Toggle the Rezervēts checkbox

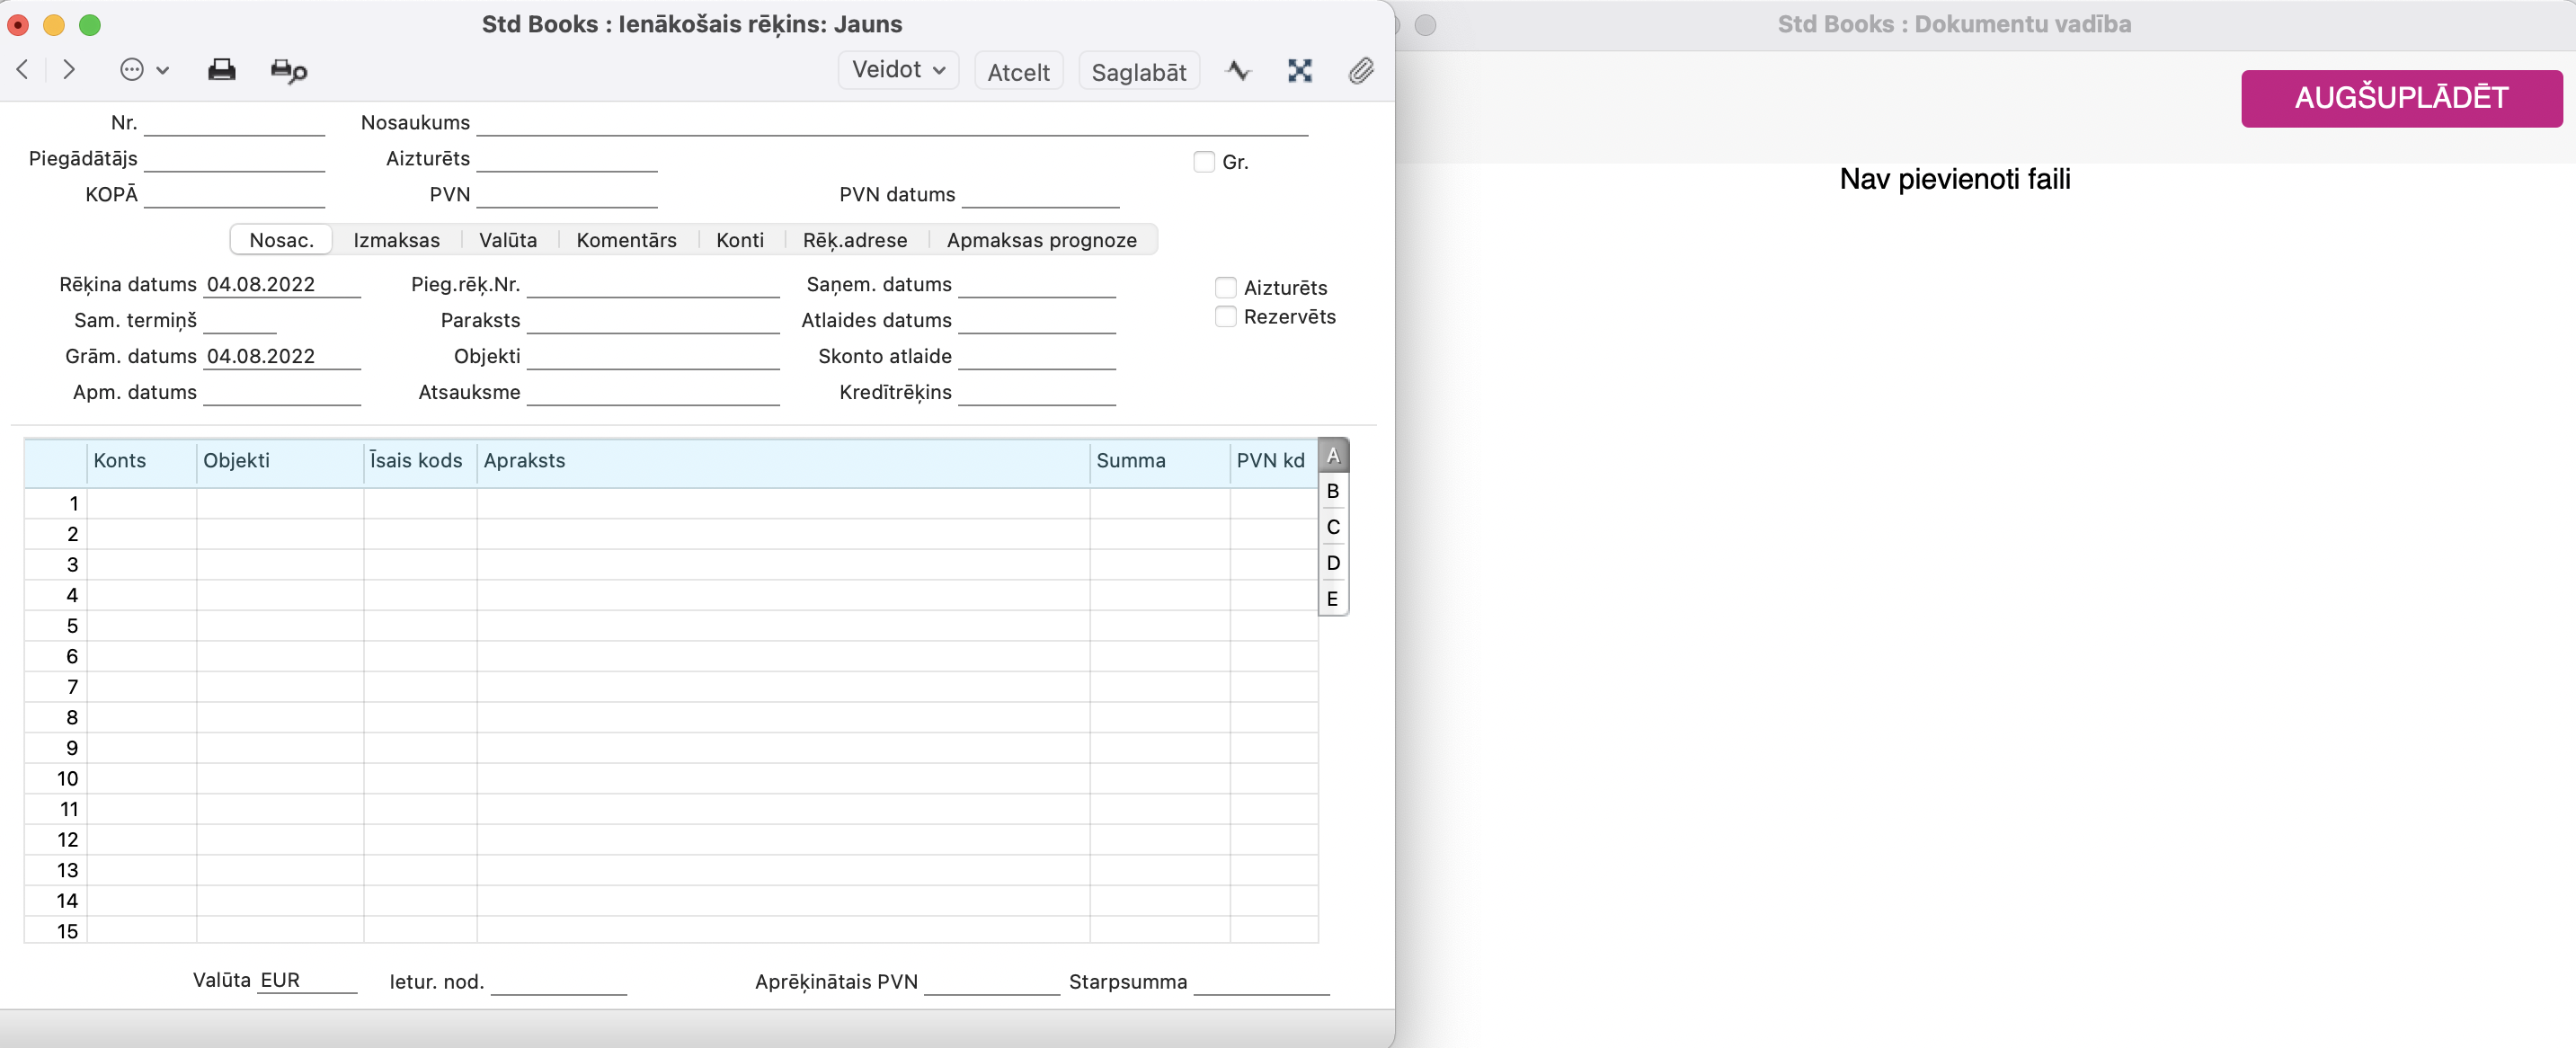pos(1225,317)
